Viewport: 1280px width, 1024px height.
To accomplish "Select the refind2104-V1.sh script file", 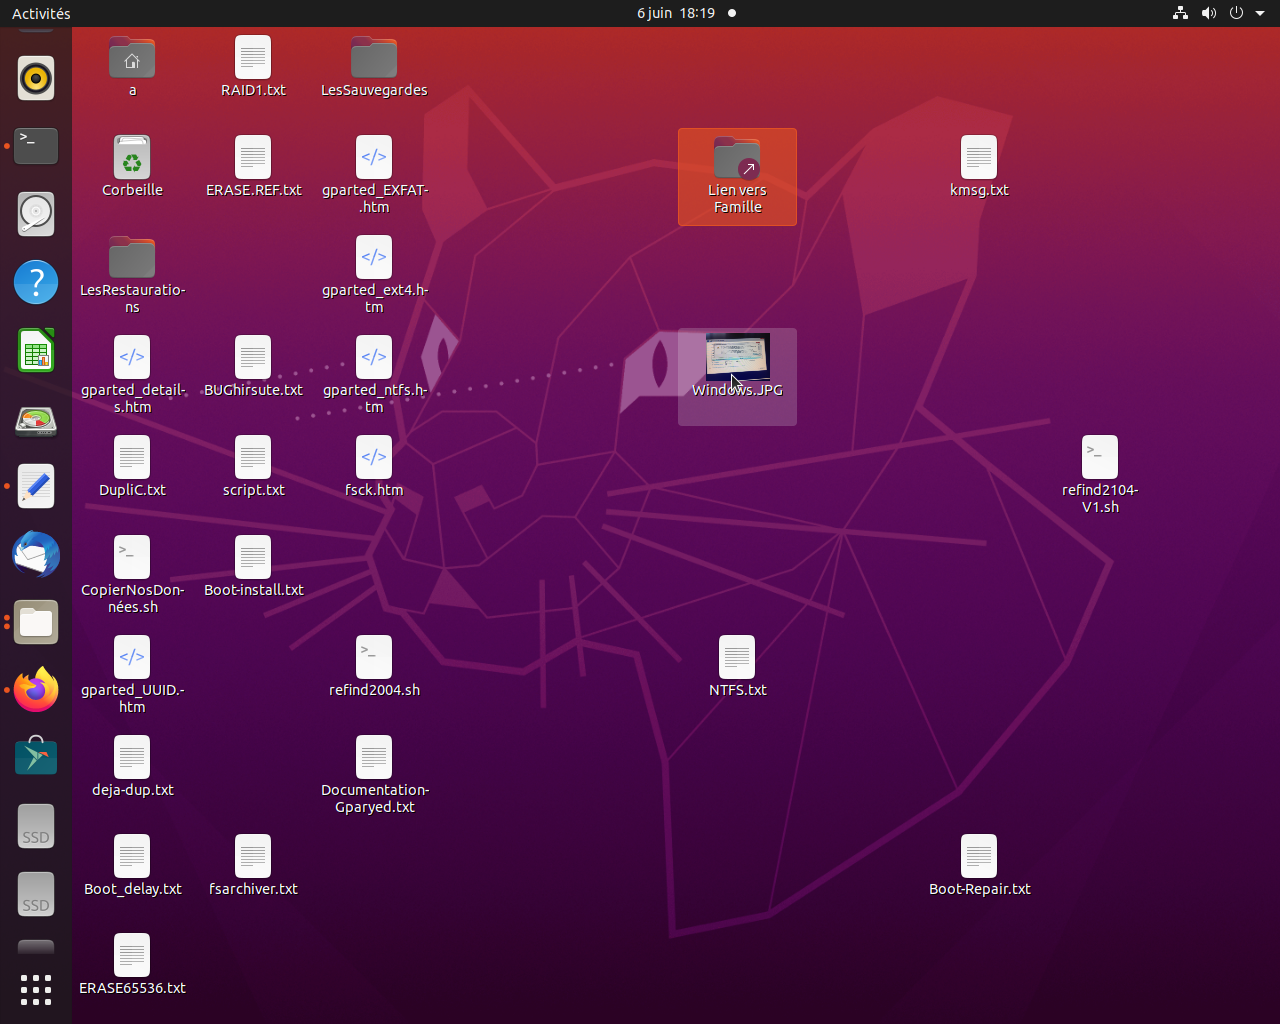I will click(1100, 458).
